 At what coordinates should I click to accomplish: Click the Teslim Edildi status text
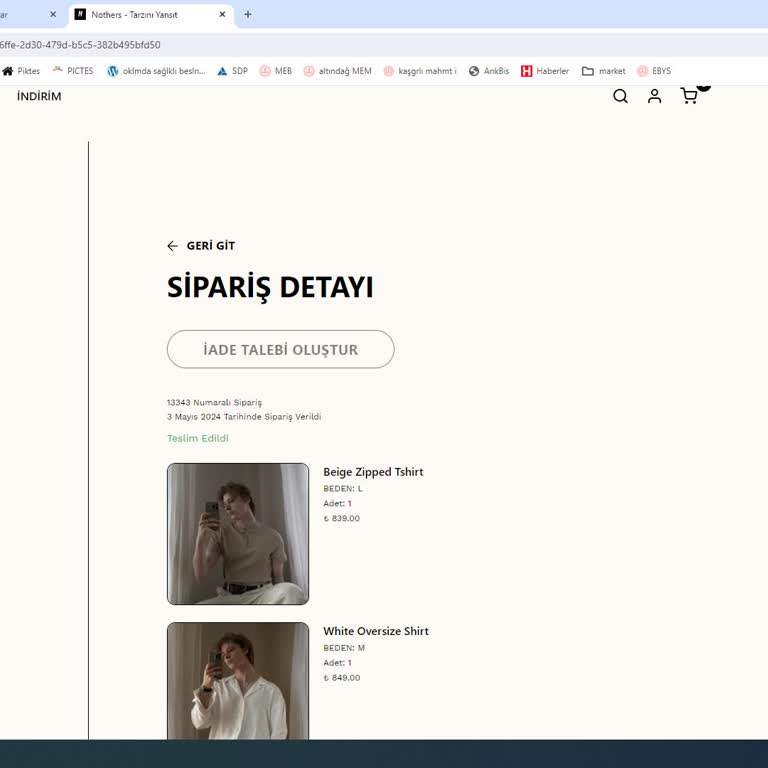pyautogui.click(x=198, y=438)
